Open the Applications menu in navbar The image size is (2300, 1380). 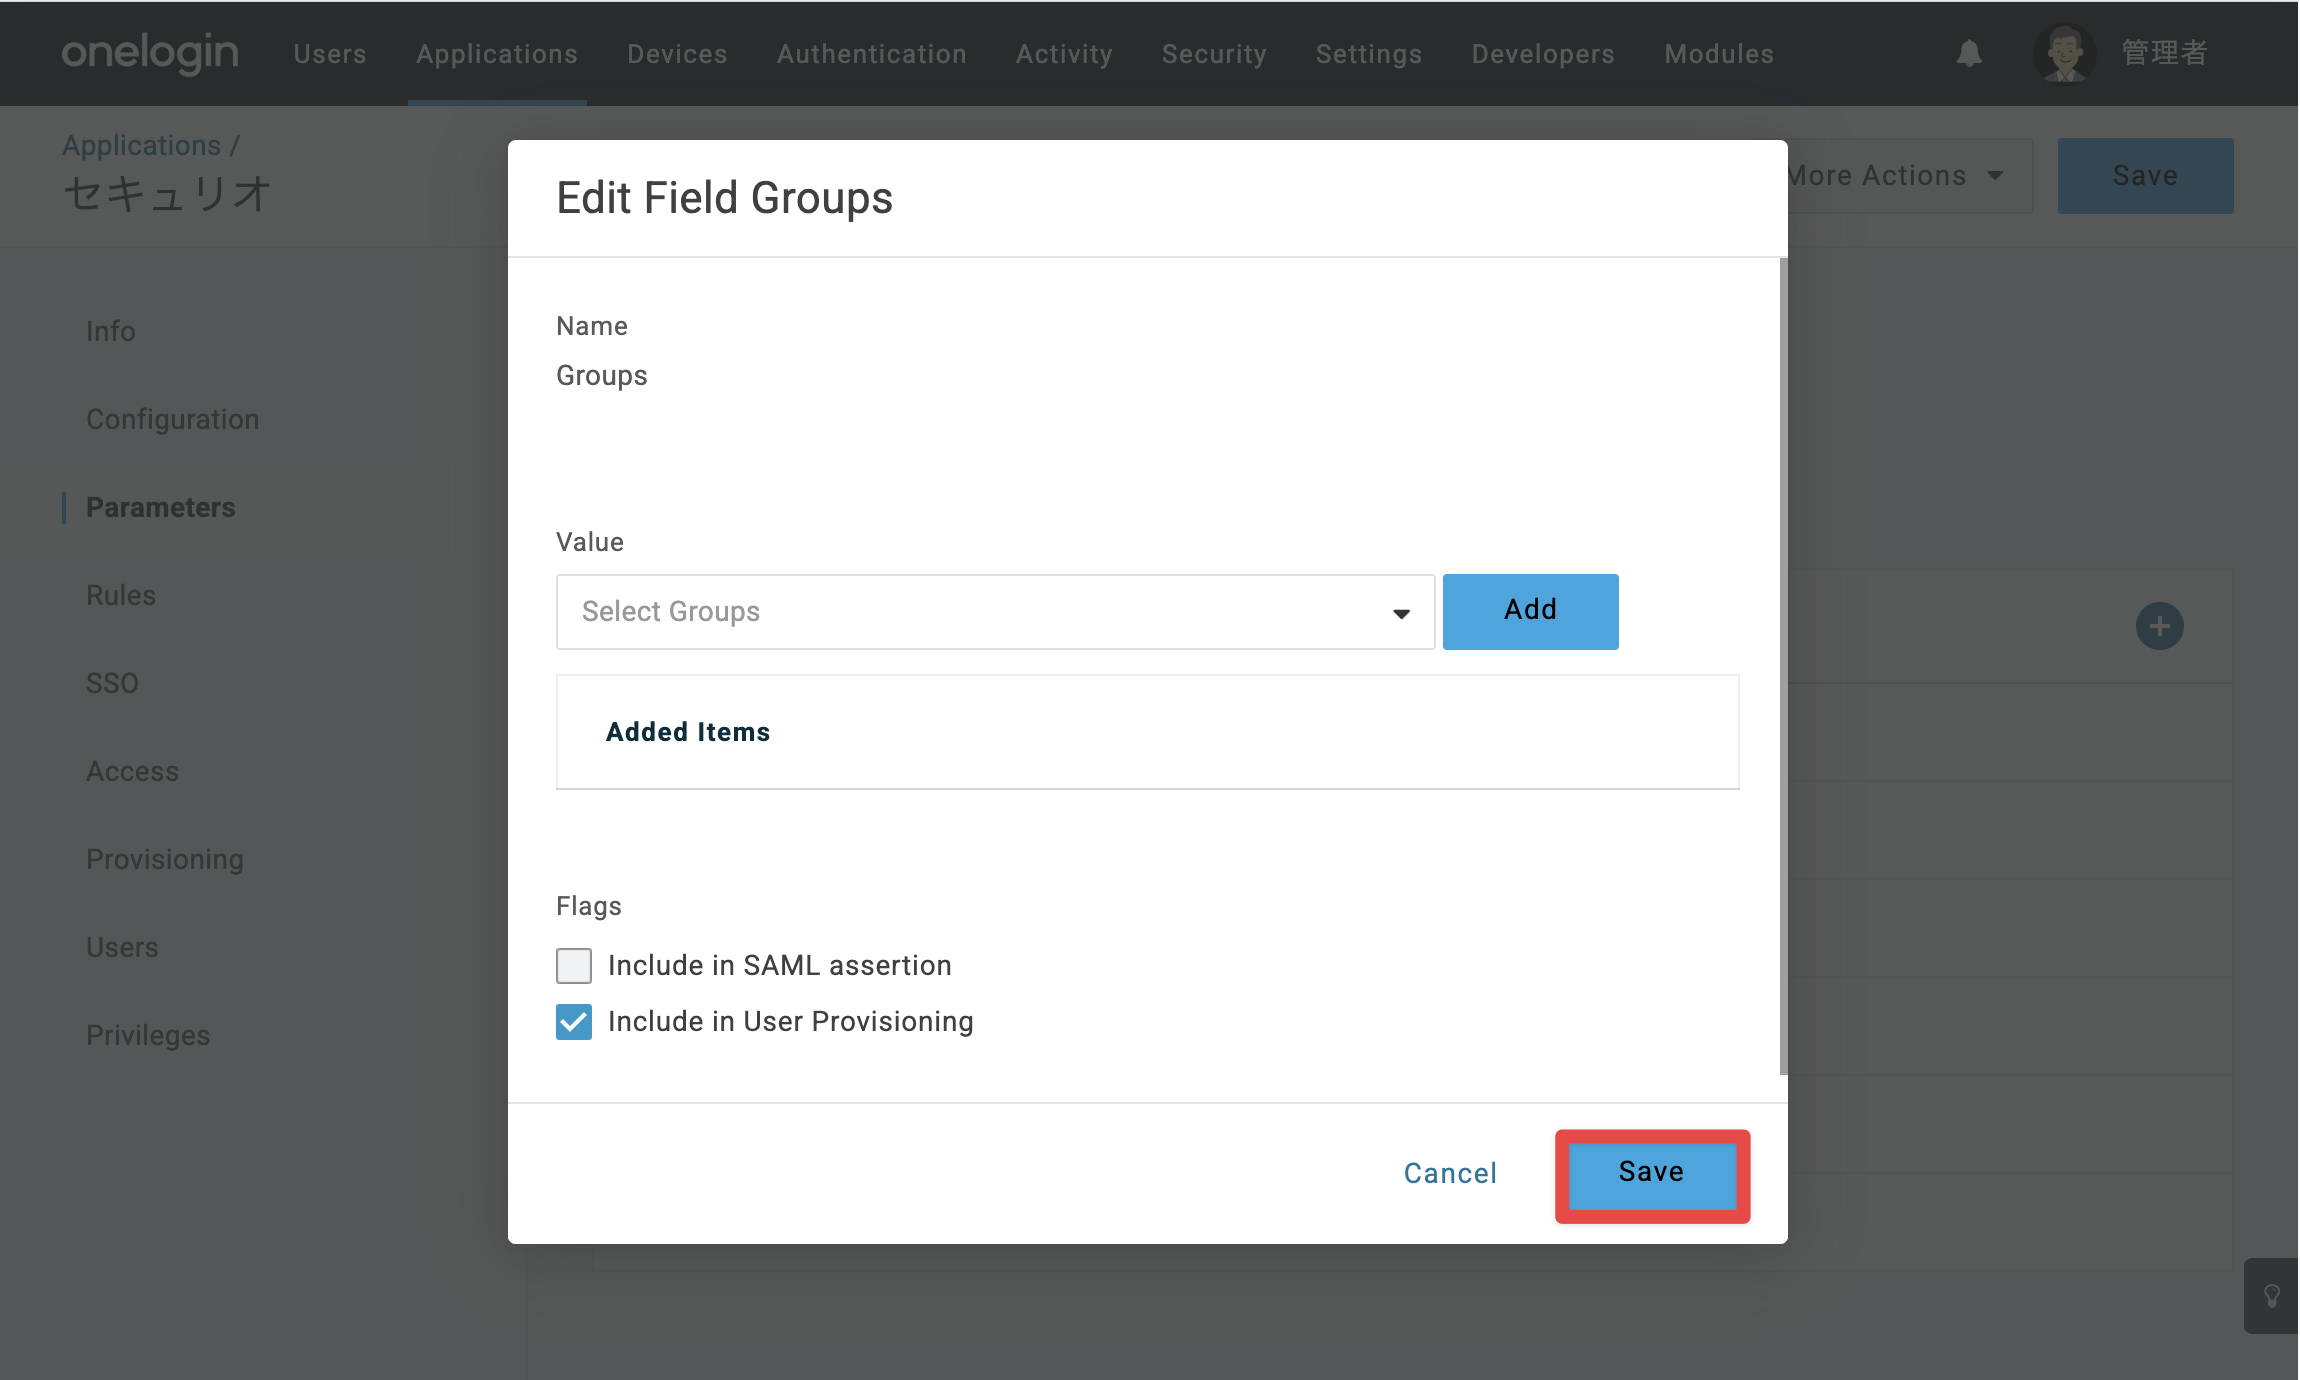pyautogui.click(x=497, y=54)
